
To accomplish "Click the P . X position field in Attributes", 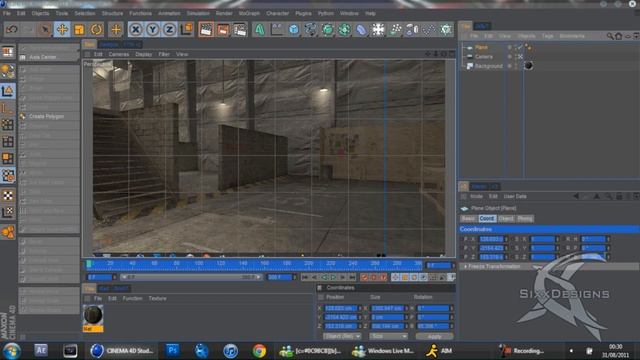I will coord(491,239).
